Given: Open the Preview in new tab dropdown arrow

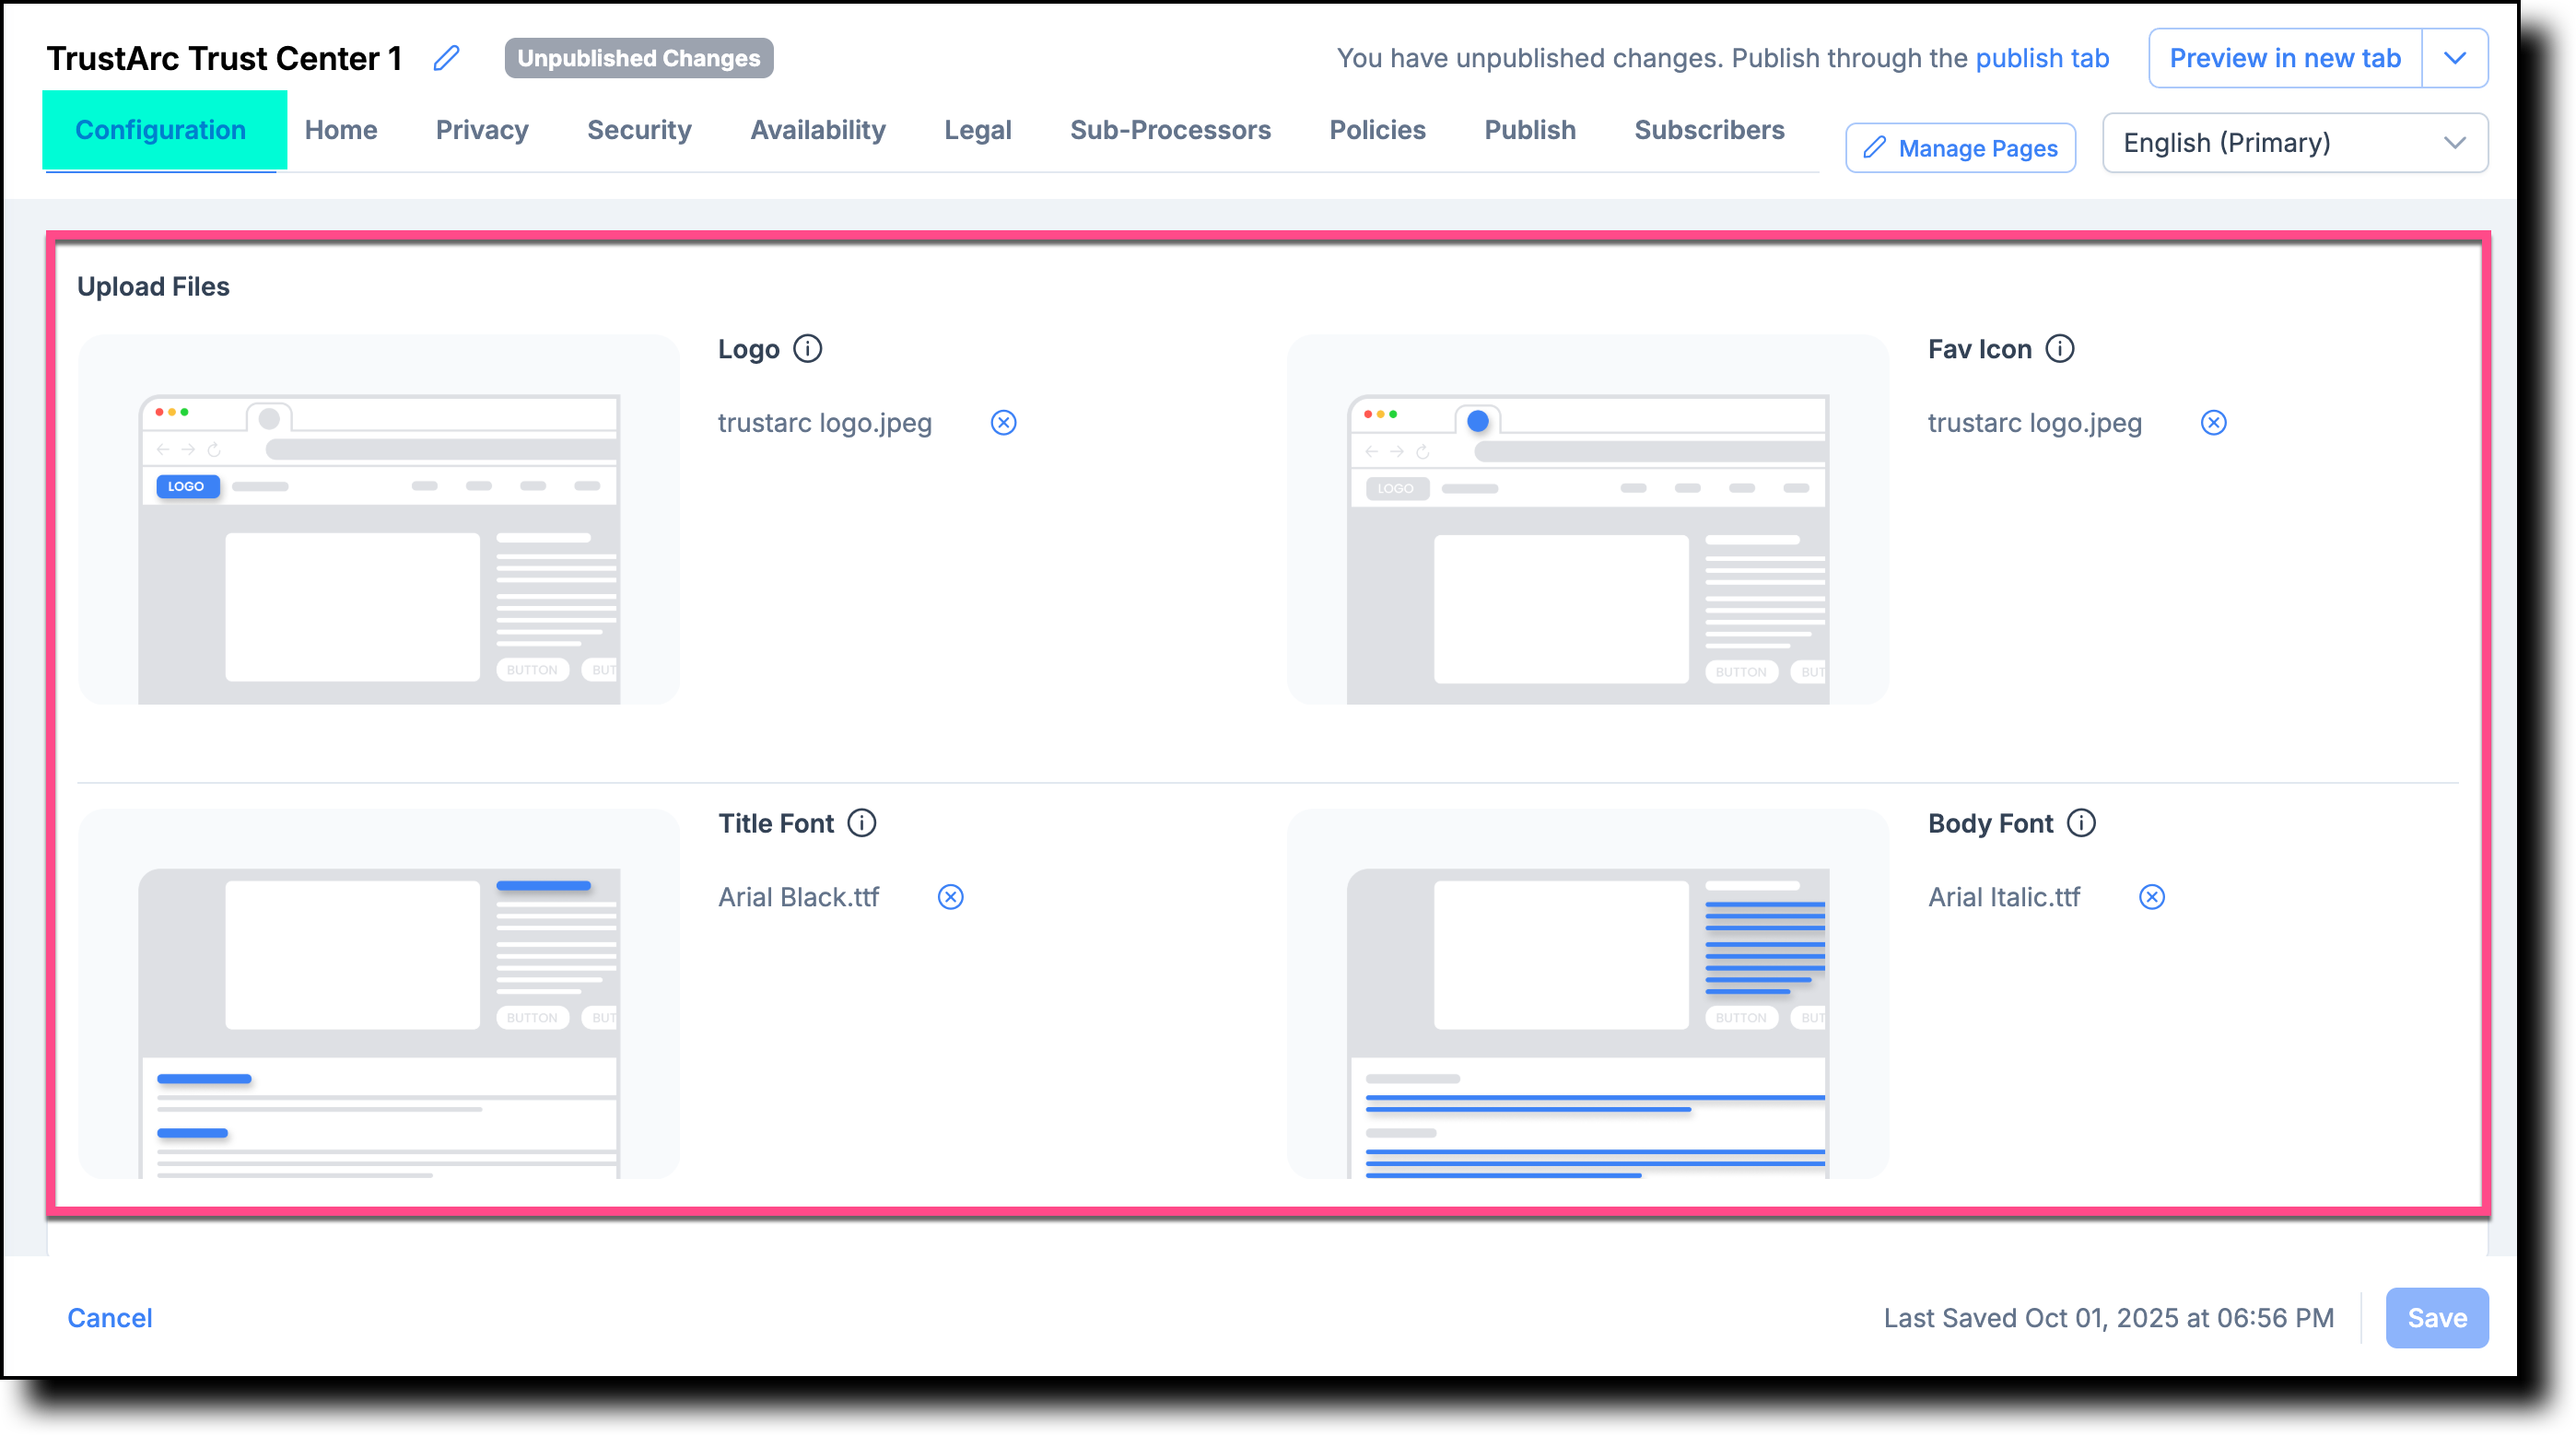Looking at the screenshot, I should [2455, 58].
